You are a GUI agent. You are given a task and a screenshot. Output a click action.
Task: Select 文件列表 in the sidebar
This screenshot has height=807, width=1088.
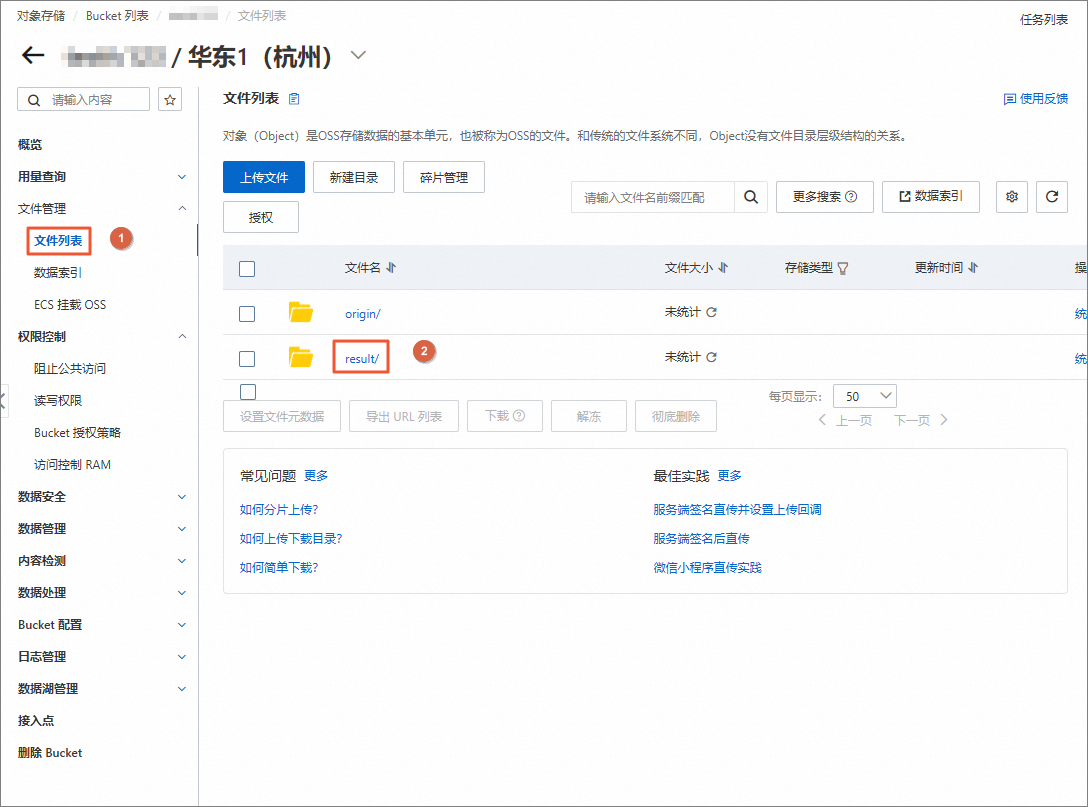58,241
